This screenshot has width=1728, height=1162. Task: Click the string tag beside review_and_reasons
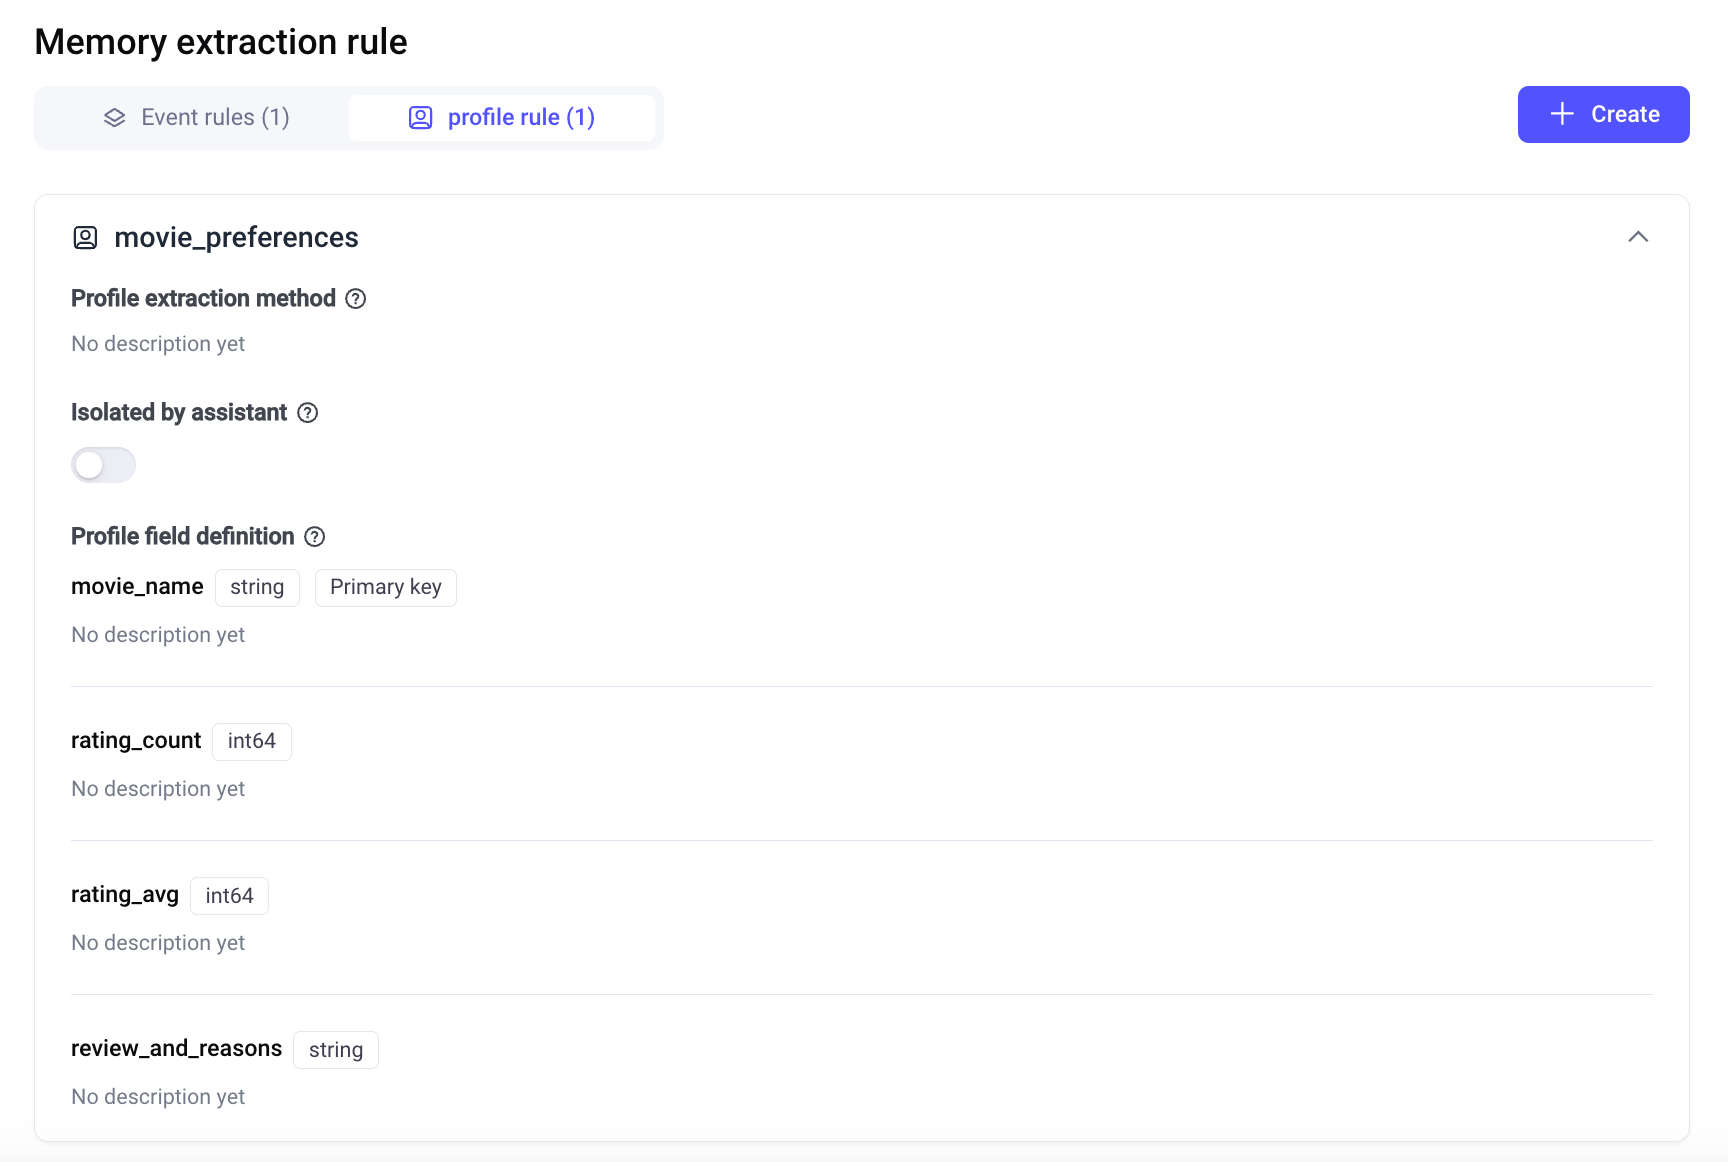(x=336, y=1050)
